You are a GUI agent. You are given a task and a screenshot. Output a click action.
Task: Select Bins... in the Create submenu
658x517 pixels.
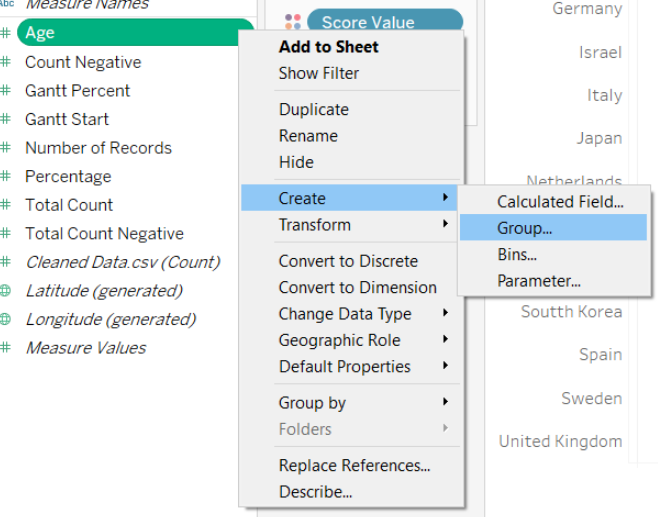(517, 255)
